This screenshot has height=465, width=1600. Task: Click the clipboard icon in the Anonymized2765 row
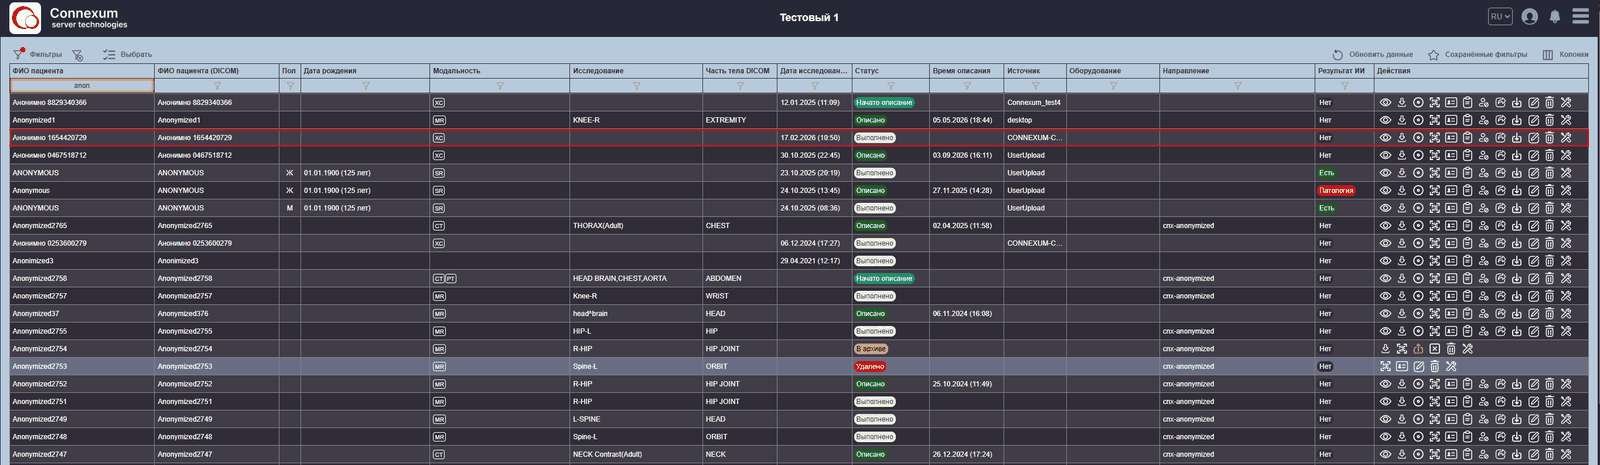pyautogui.click(x=1467, y=225)
